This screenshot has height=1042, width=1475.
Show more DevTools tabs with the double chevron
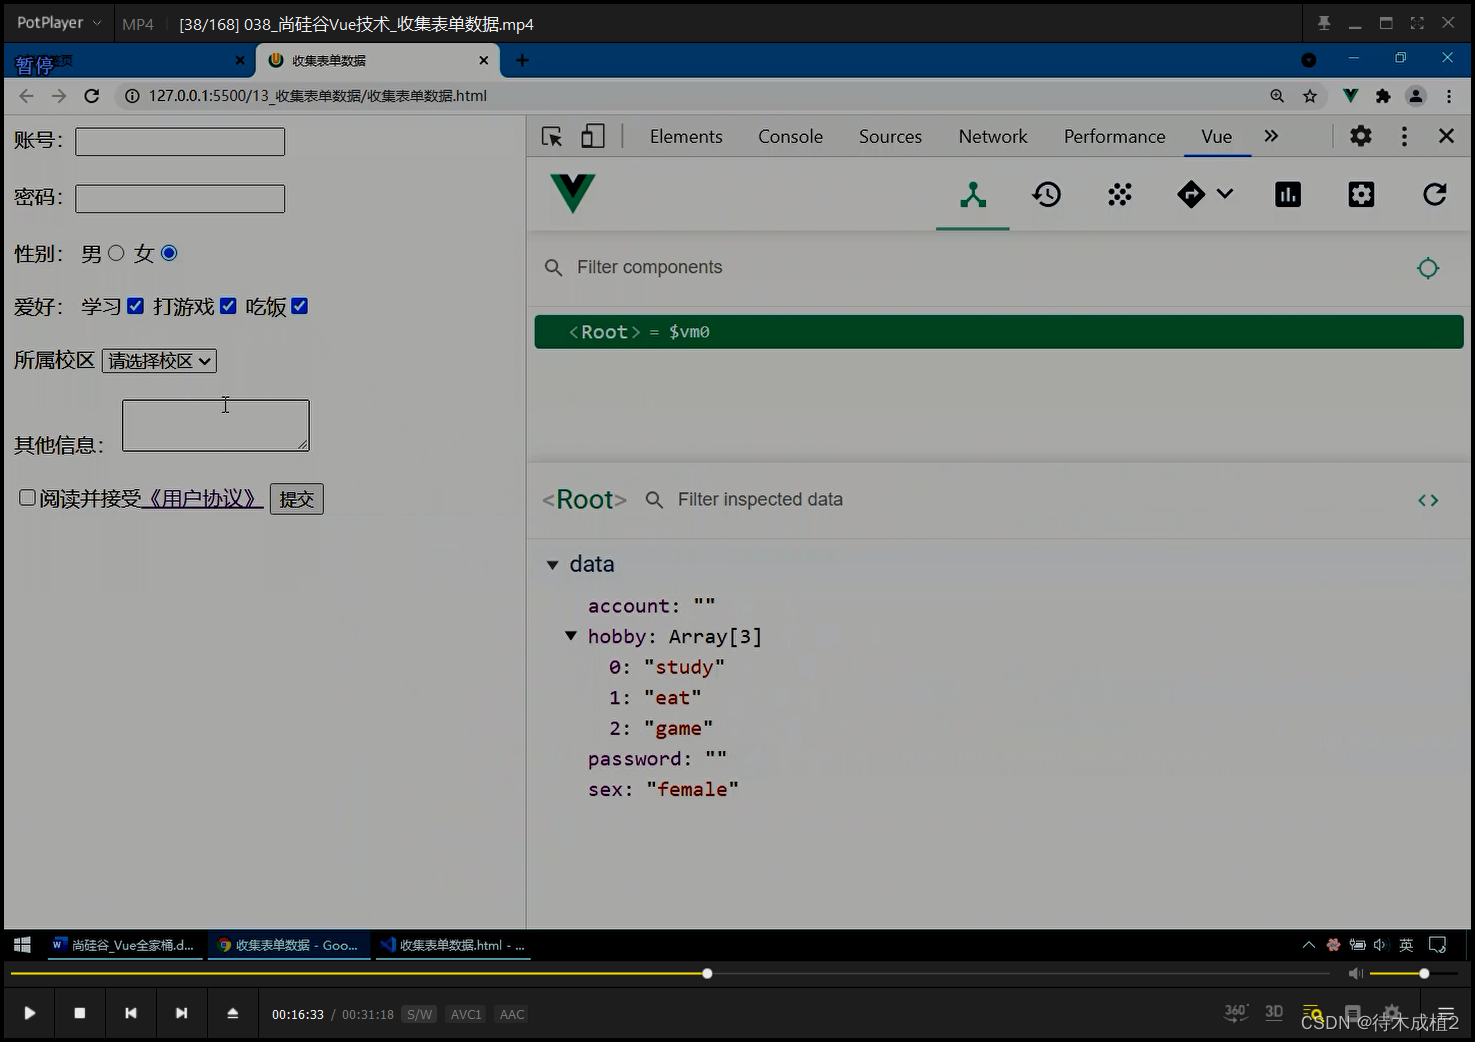coord(1271,136)
